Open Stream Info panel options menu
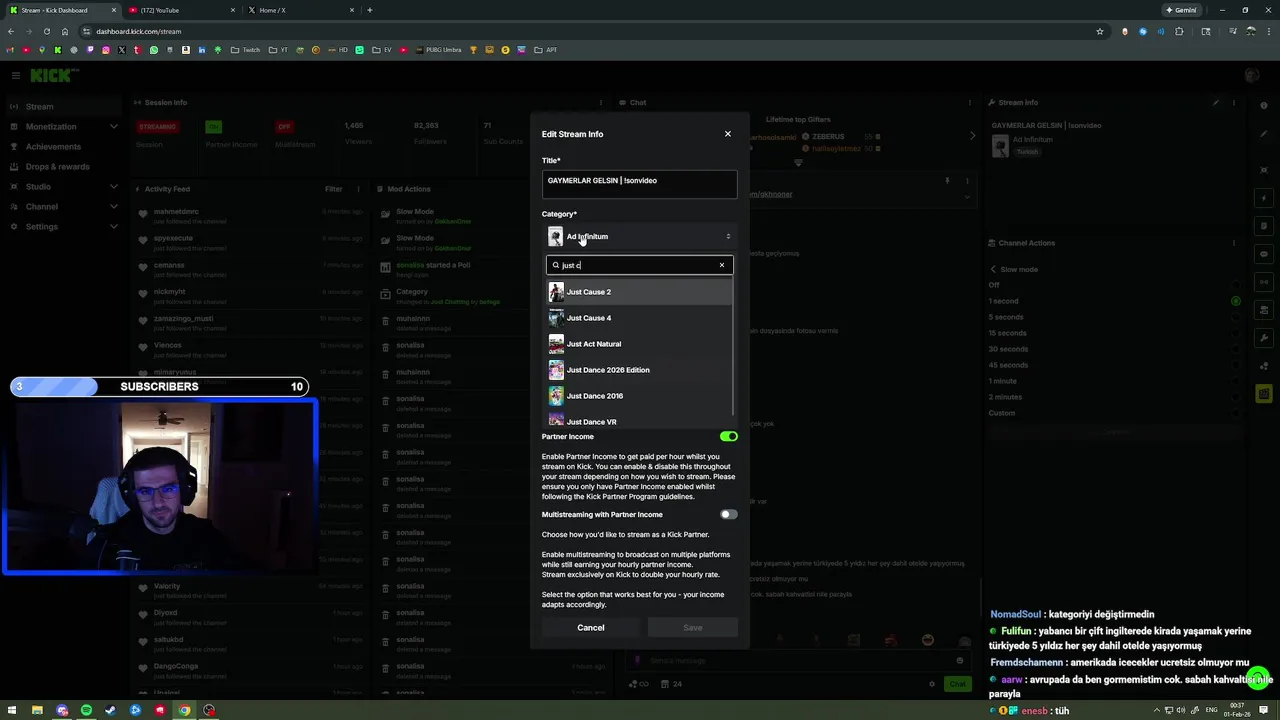This screenshot has height=720, width=1280. [x=1234, y=102]
